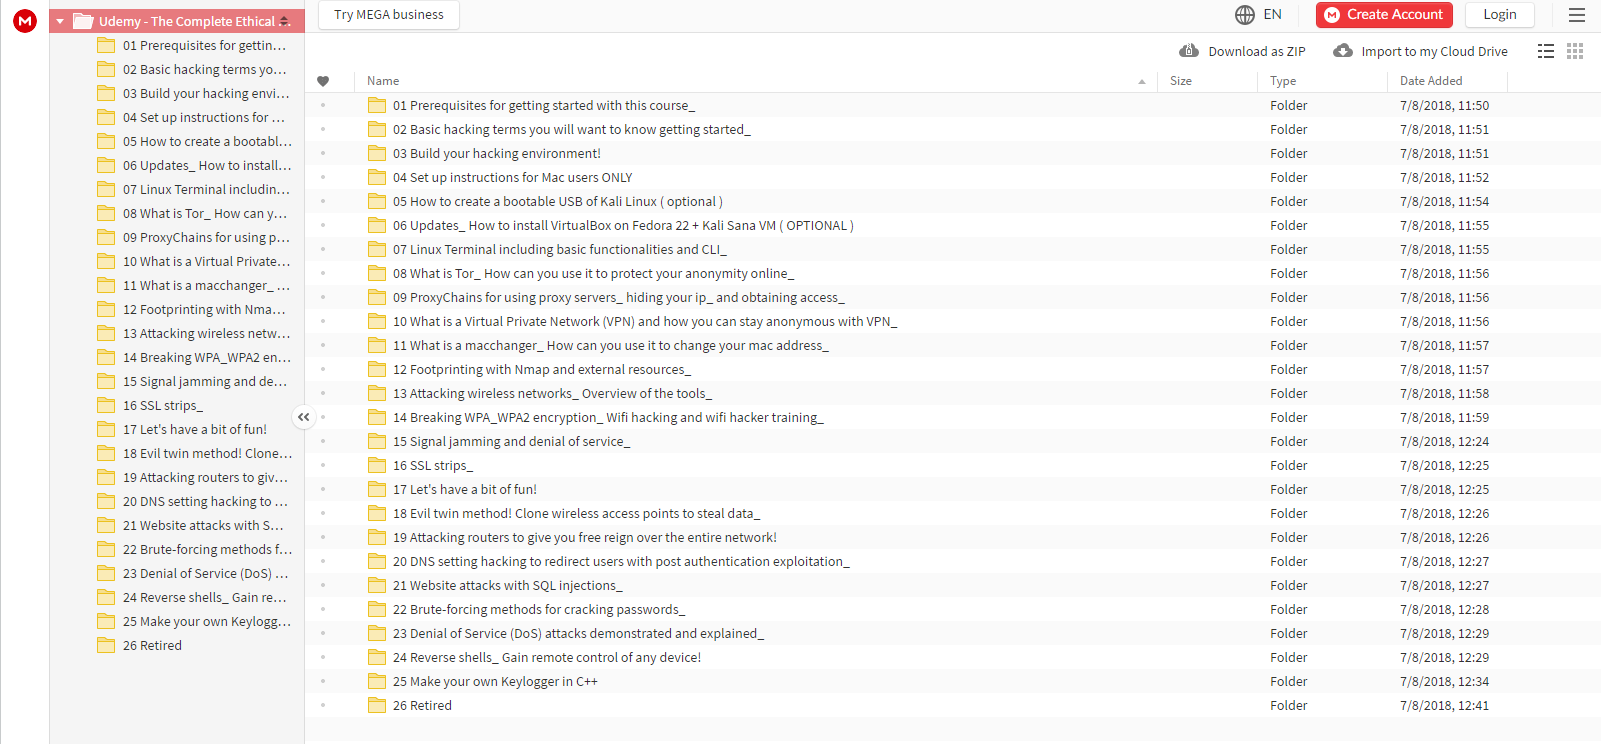The width and height of the screenshot is (1601, 744).
Task: Click the date 7/8/2018, 12:41 cell
Action: click(x=1444, y=705)
